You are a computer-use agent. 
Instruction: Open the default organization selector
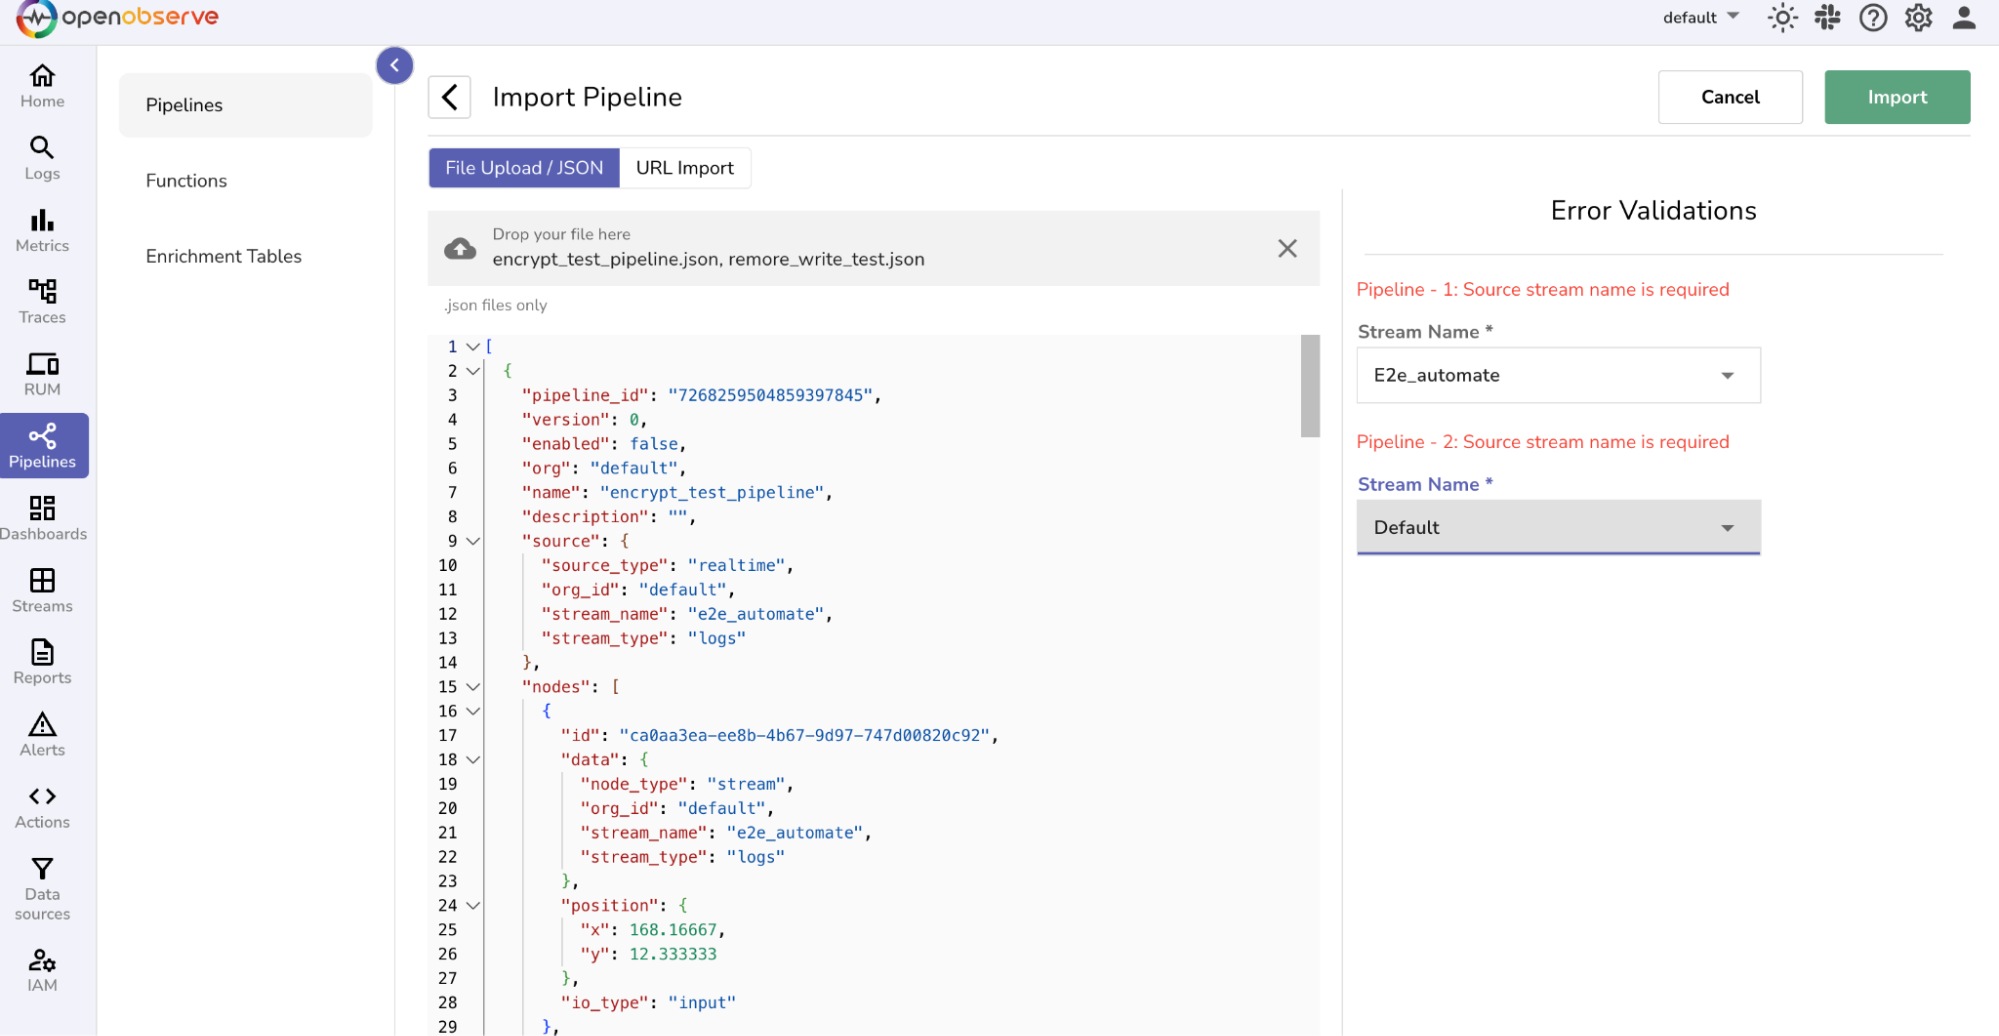[1700, 18]
